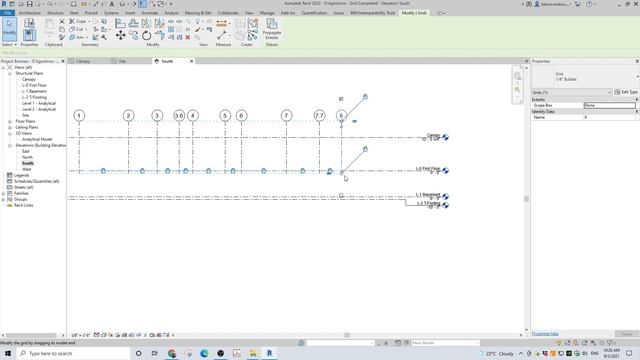This screenshot has height=360, width=640.
Task: Click the Copy tool with two circles
Action: [x=133, y=36]
